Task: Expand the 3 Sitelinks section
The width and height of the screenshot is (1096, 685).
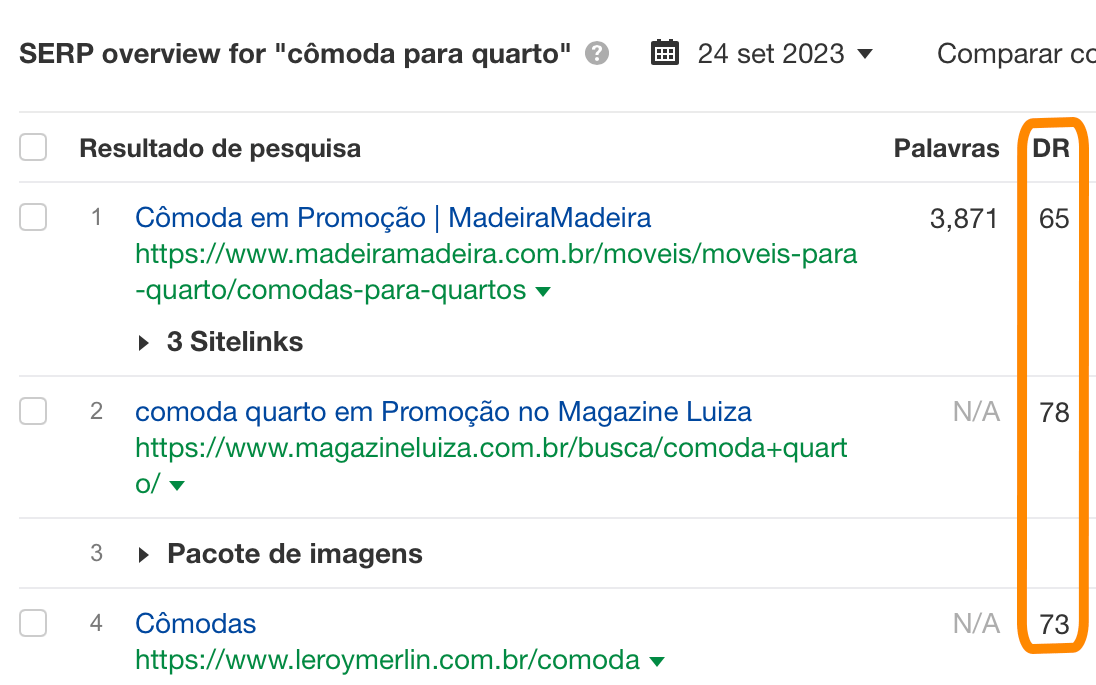Action: tap(221, 342)
